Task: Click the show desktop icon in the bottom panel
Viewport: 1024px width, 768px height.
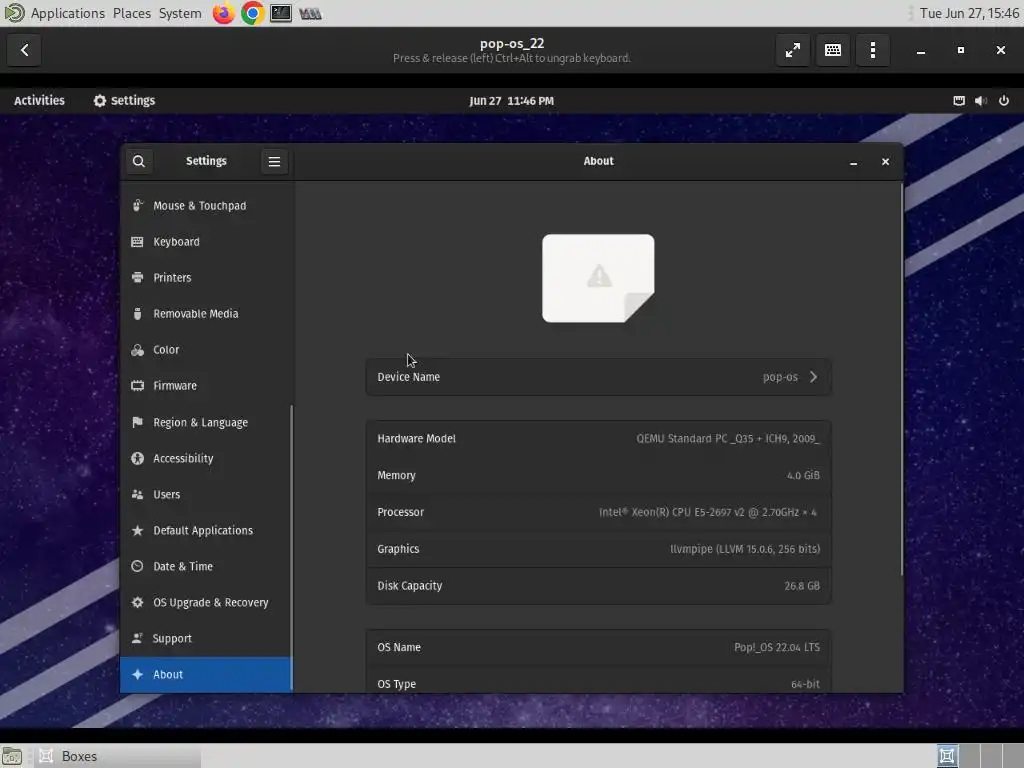Action: point(12,756)
